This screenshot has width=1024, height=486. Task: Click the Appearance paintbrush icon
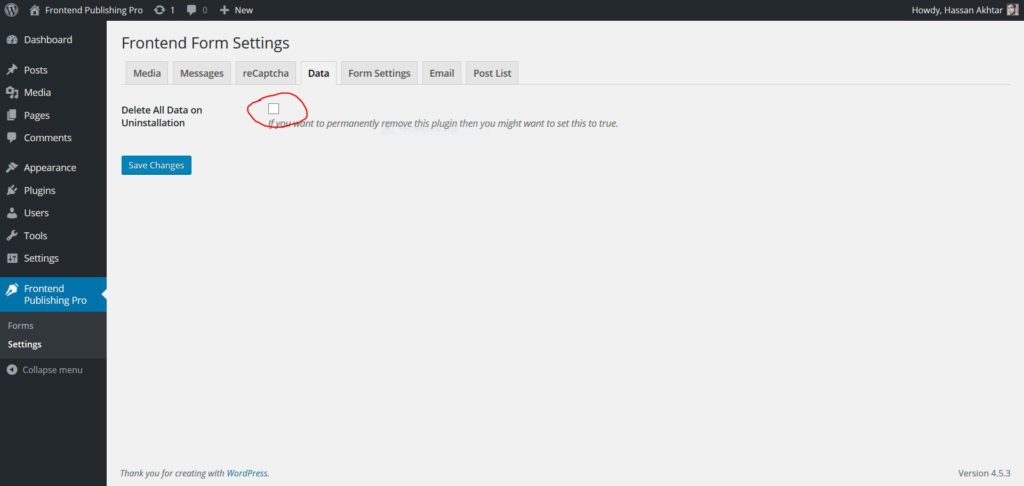[12, 168]
